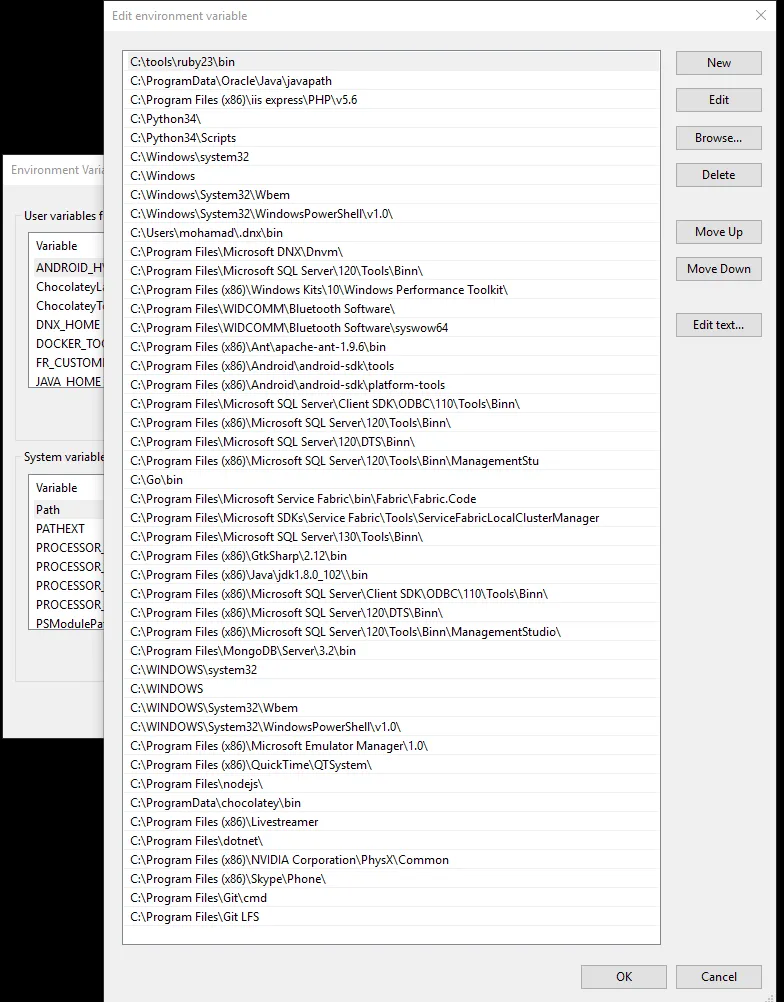This screenshot has height=1002, width=784.
Task: Select the C:\Go\bin entry
Action: [x=391, y=480]
